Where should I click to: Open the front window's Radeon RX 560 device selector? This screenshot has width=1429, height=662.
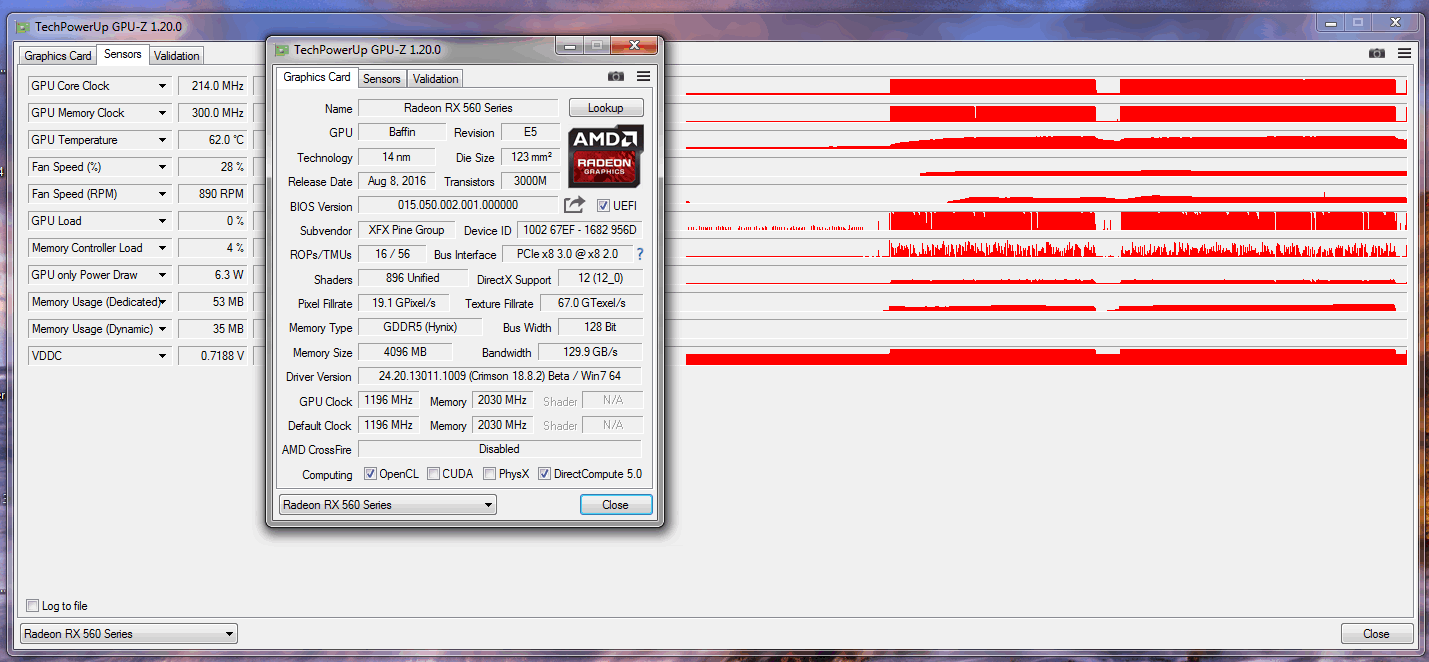point(387,505)
